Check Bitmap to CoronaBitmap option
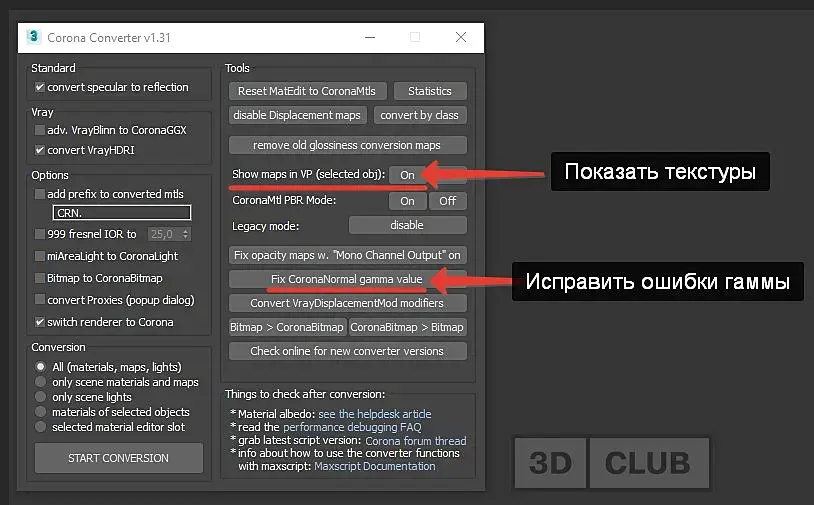Image resolution: width=814 pixels, height=505 pixels. click(39, 278)
